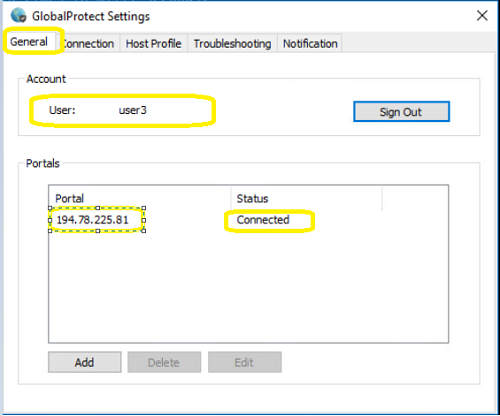The image size is (500, 416).
Task: Click the Connected status text
Action: pos(263,220)
